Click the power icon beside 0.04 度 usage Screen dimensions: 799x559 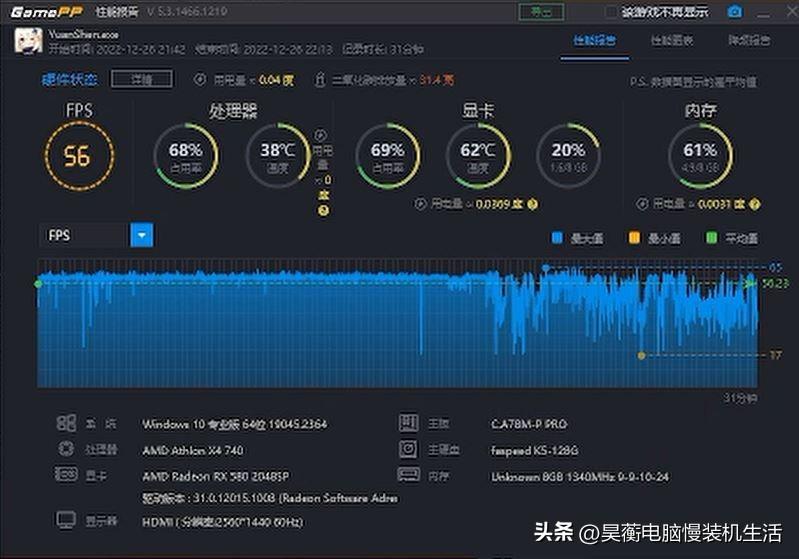[200, 79]
